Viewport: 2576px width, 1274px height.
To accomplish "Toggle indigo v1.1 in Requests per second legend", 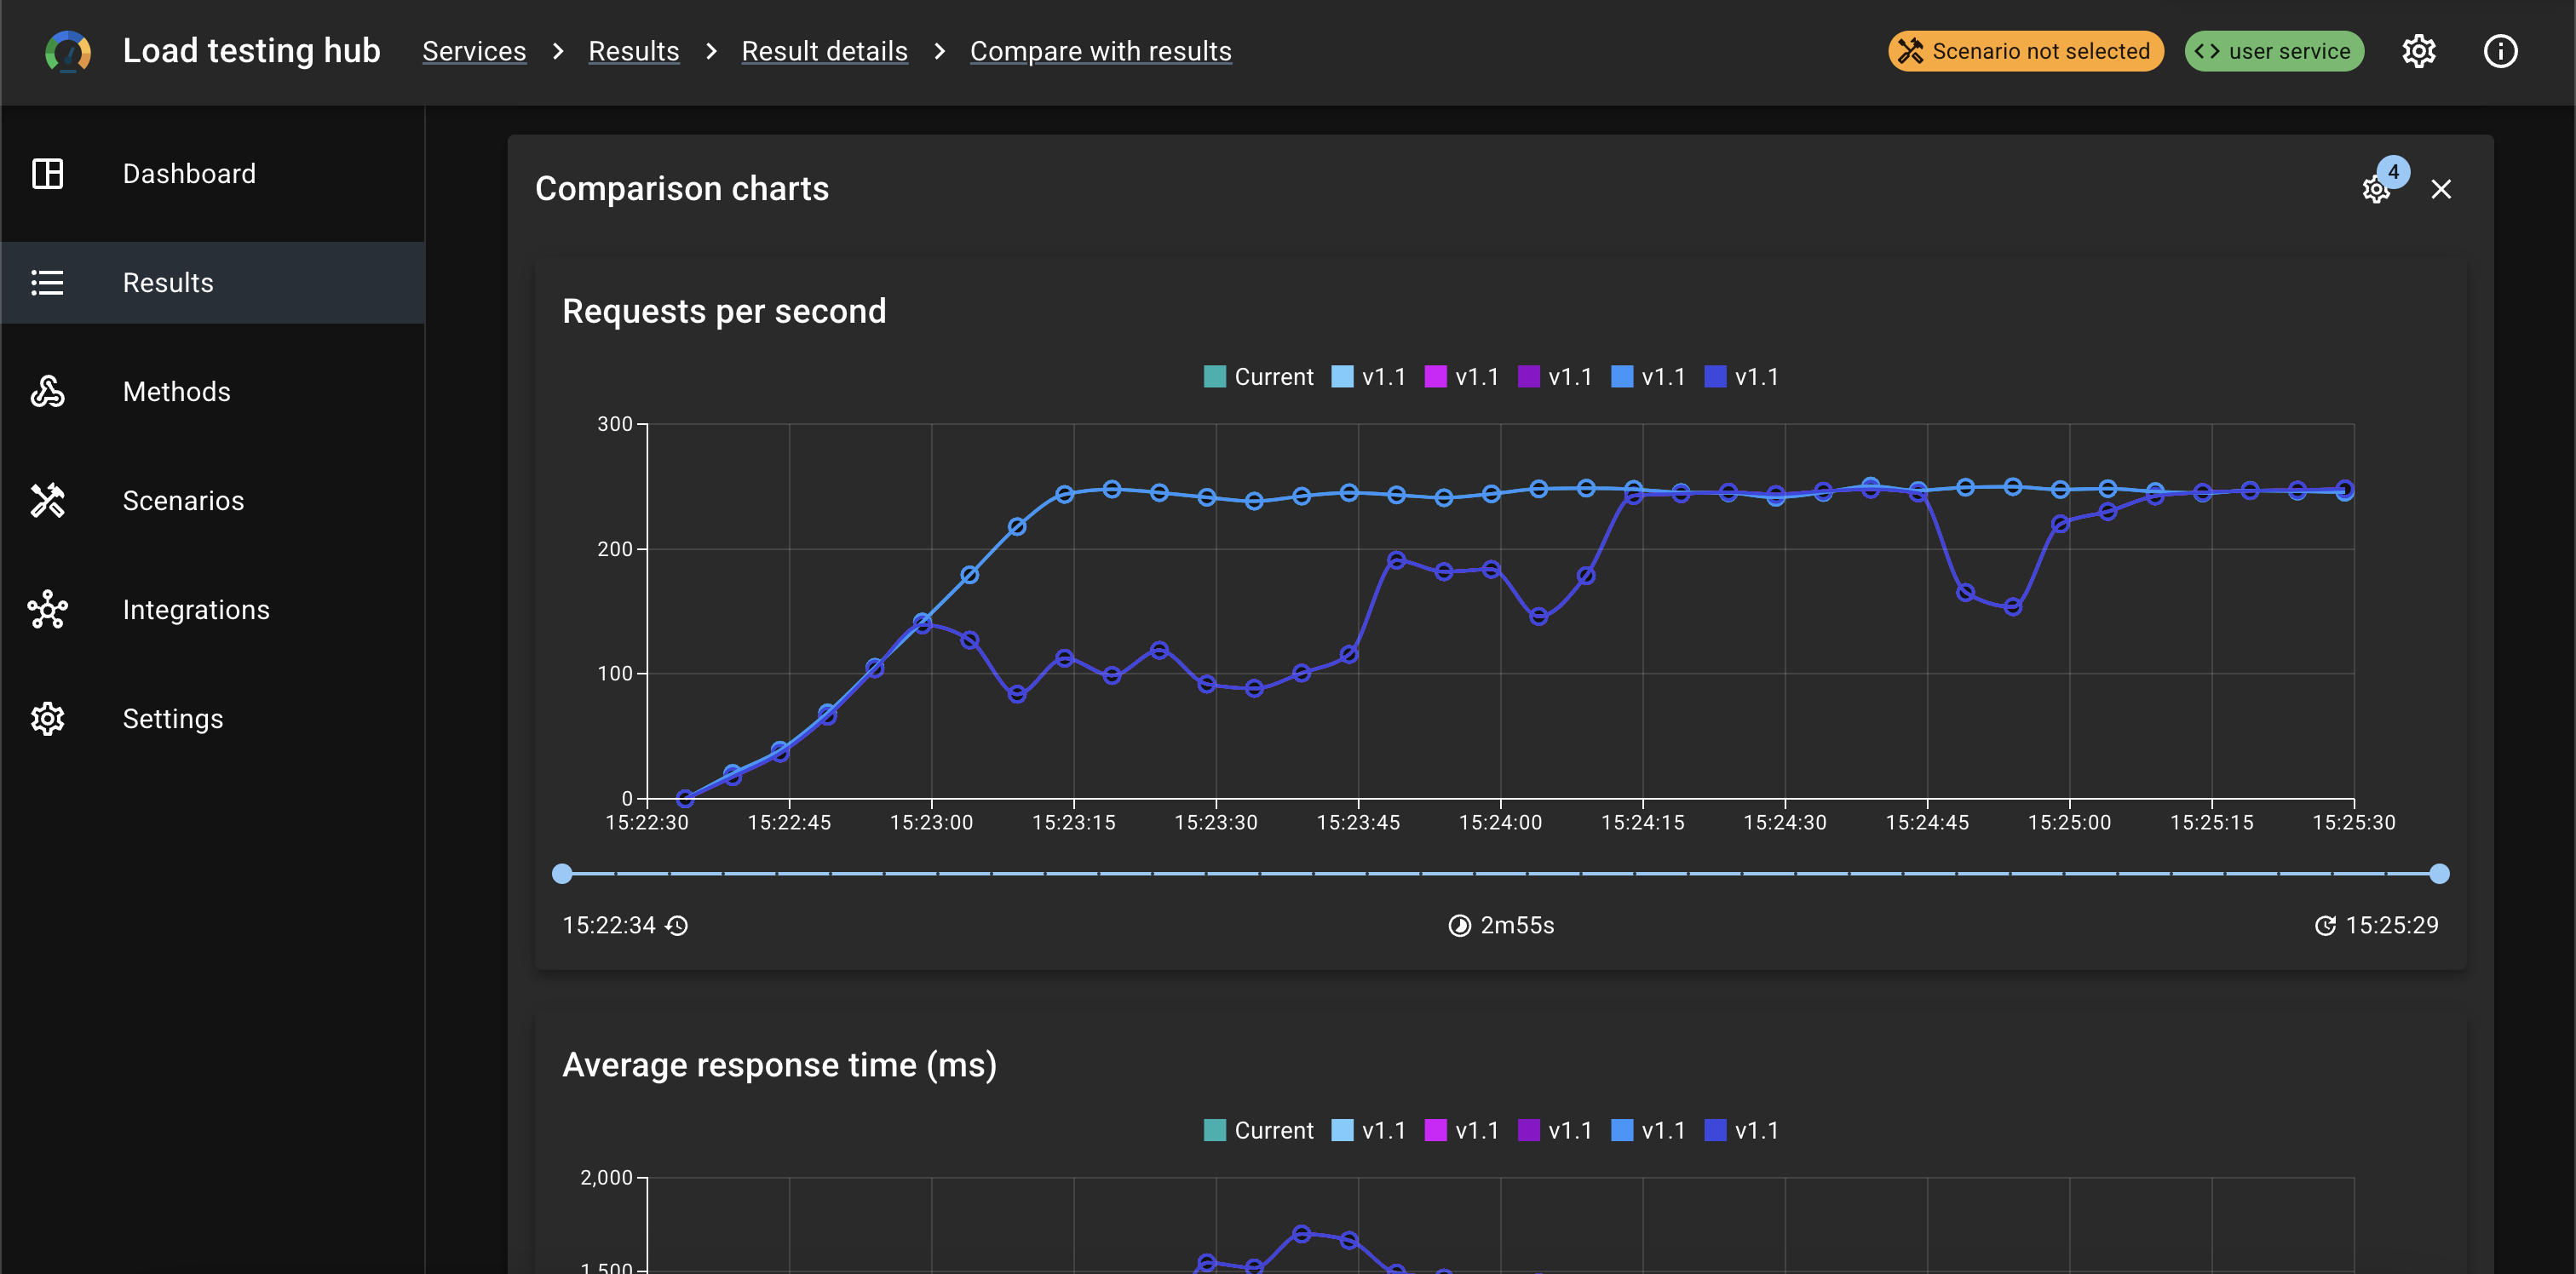I will click(1742, 377).
